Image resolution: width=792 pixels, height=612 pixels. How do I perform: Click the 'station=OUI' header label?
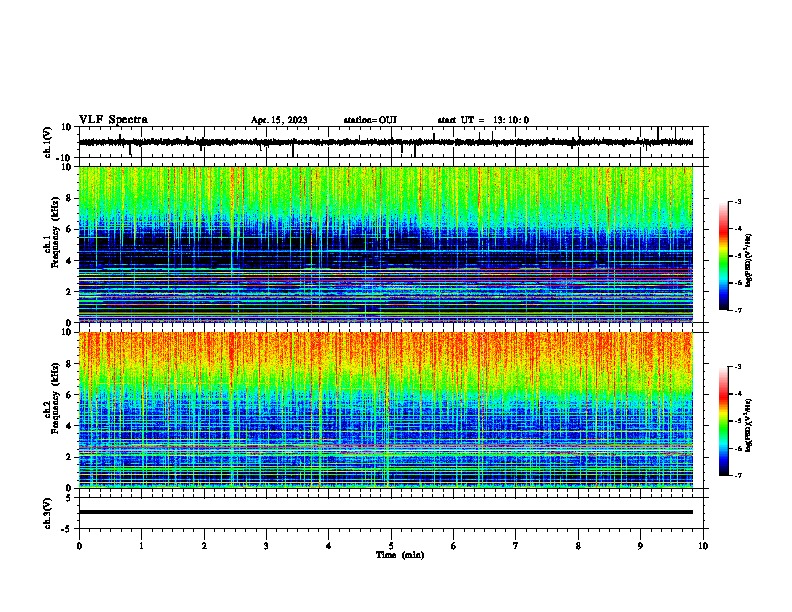[370, 120]
